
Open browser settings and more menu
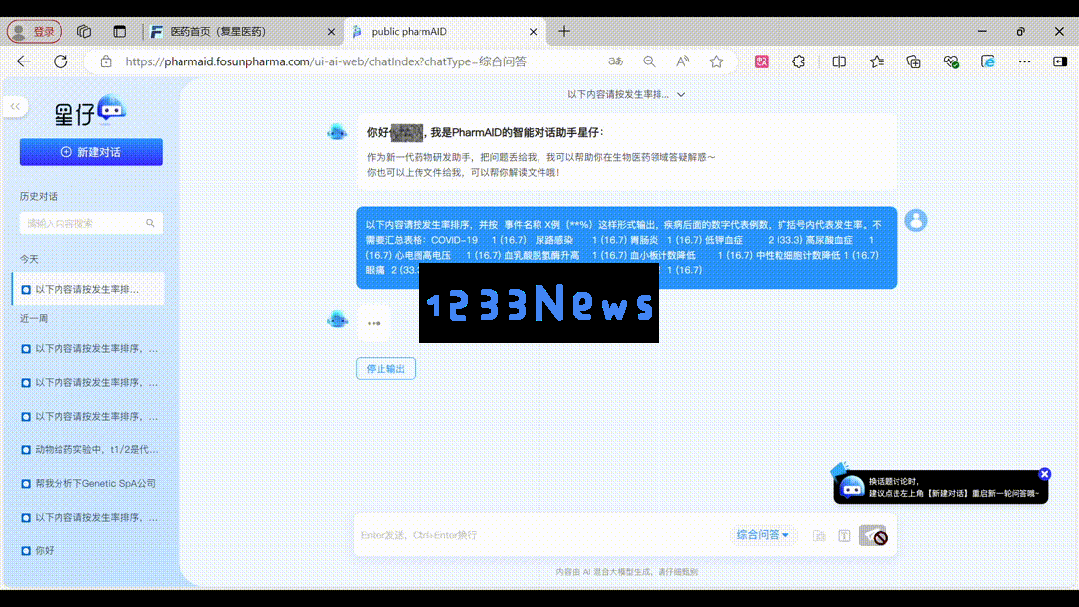[x=1025, y=61]
